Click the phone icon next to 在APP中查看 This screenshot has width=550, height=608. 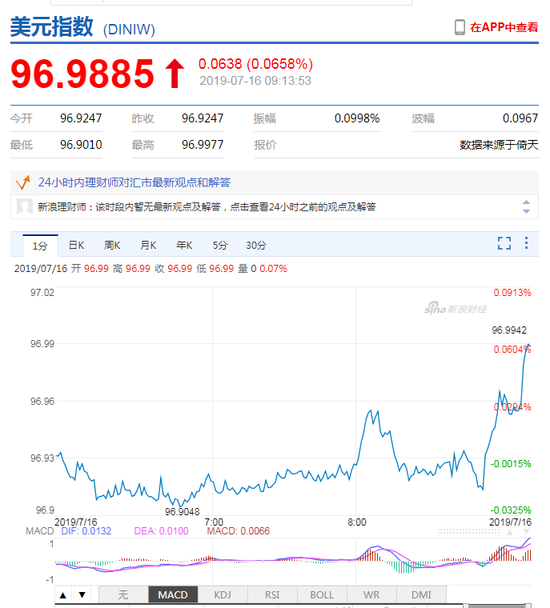tap(460, 28)
